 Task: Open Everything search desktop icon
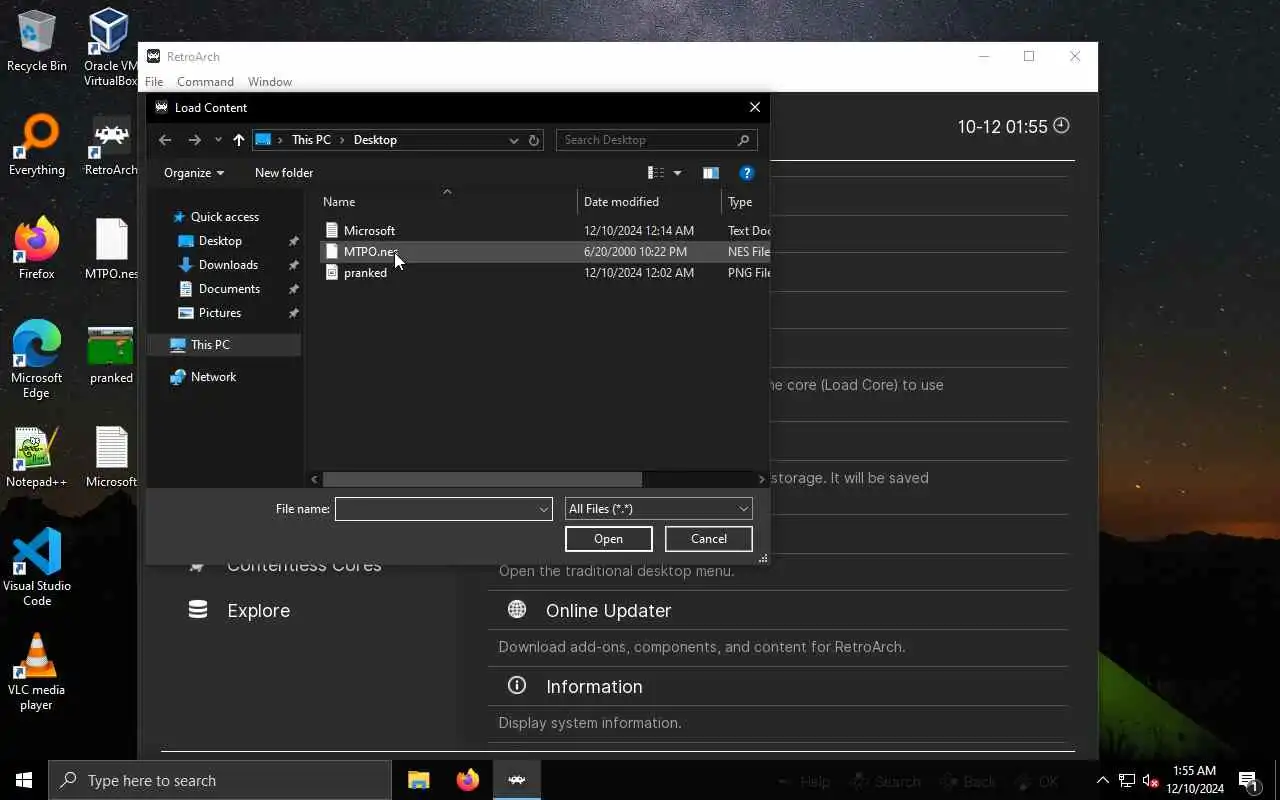37,146
